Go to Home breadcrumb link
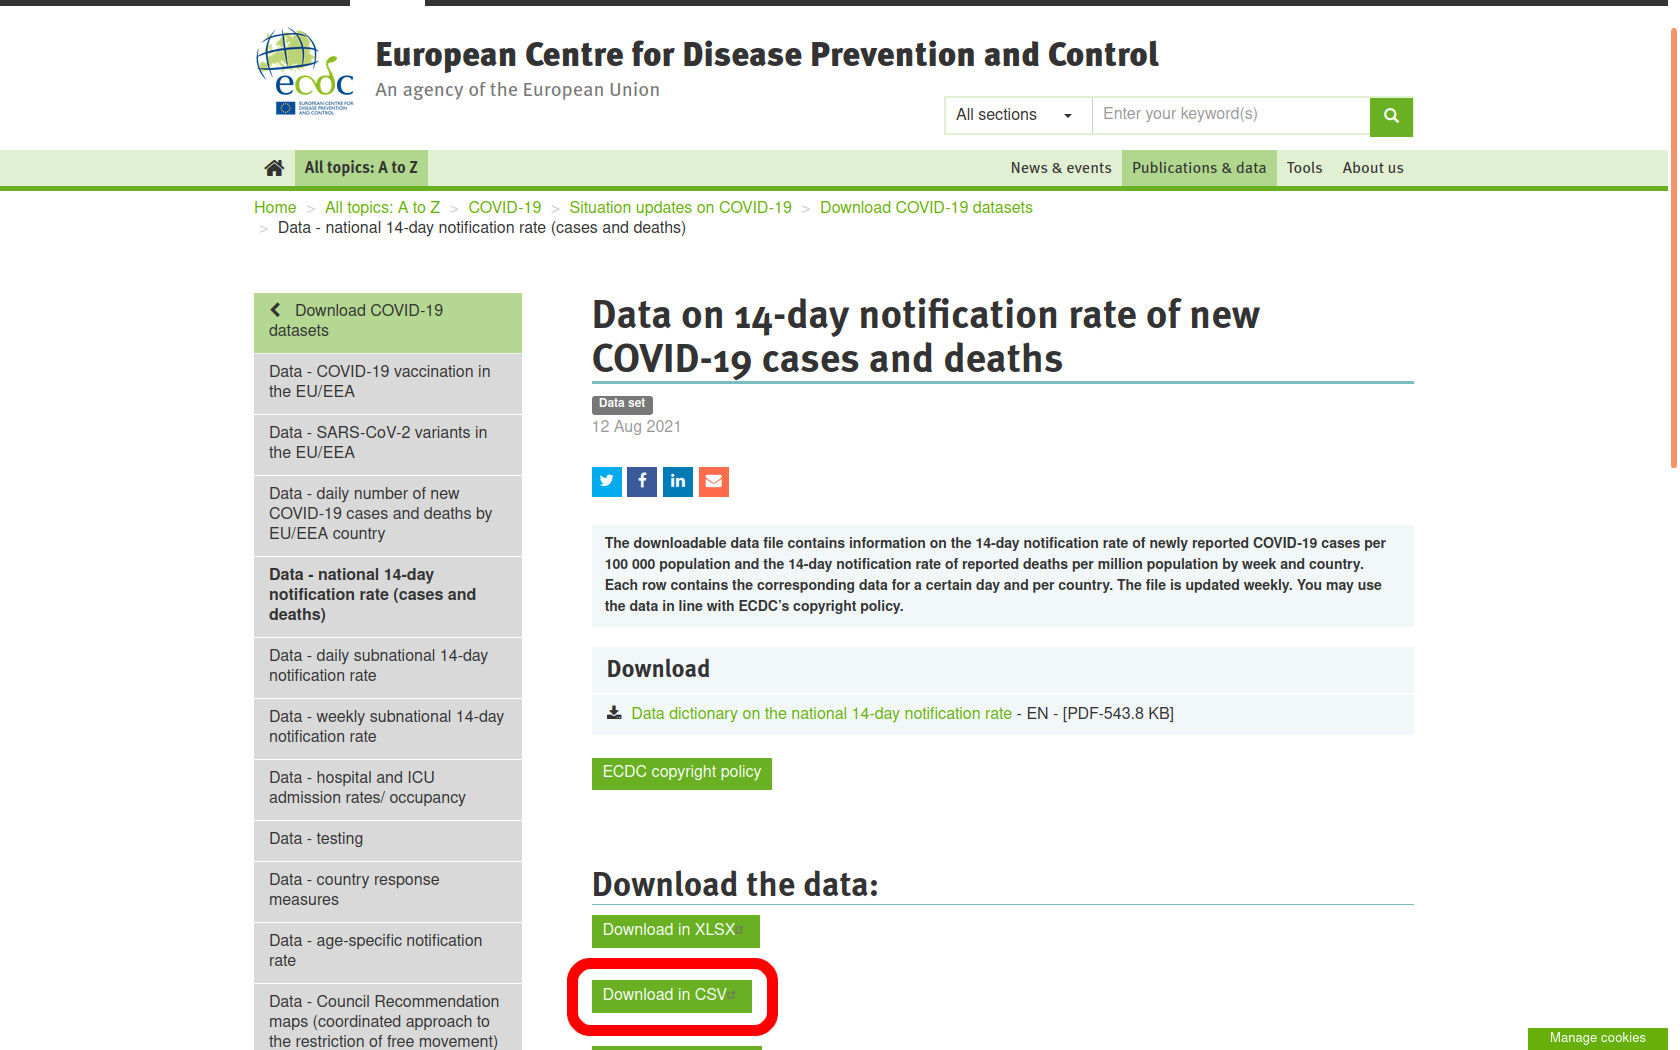Screen dimensions: 1680x1050 click(275, 207)
